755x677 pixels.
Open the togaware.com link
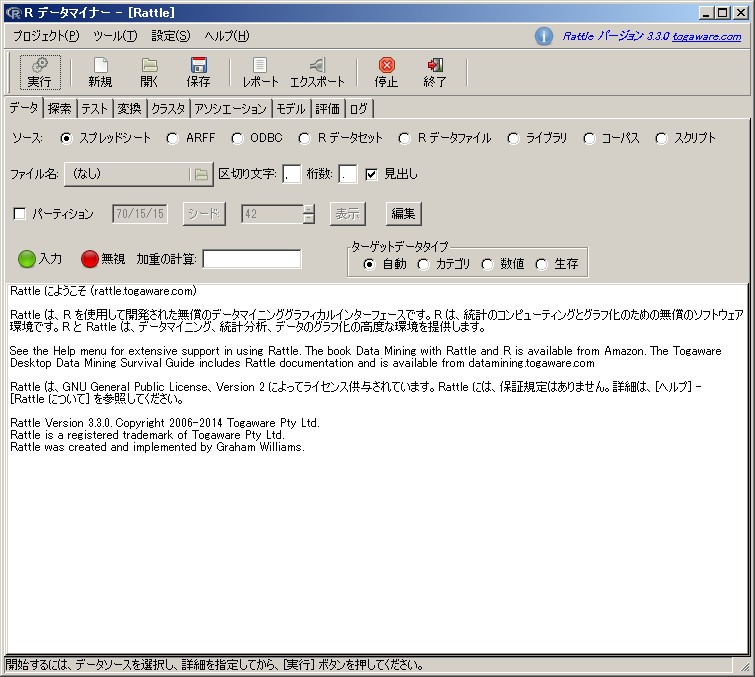click(x=706, y=37)
